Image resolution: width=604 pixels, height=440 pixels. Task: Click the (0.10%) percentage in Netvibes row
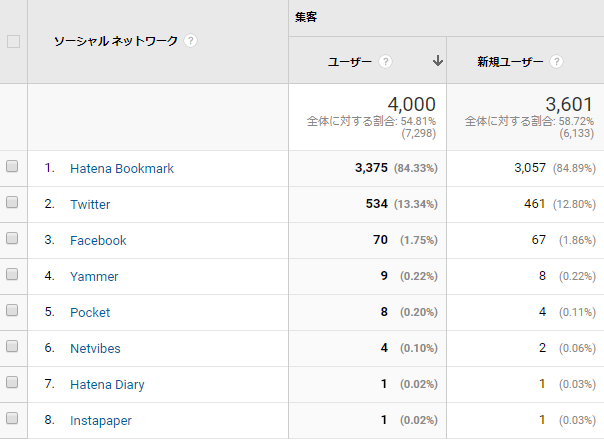[x=419, y=348]
